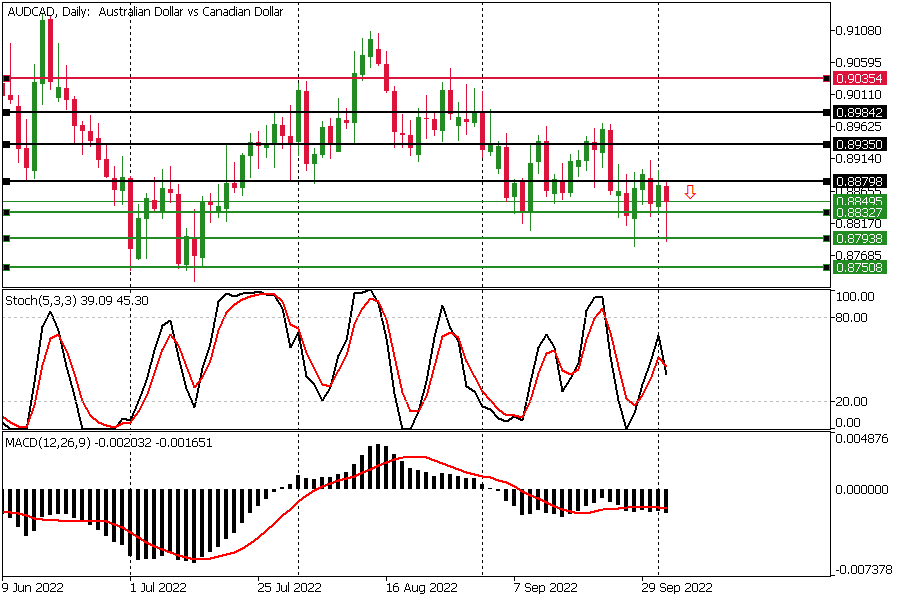The width and height of the screenshot is (900, 600).
Task: Click the MACD(12,26,9) indicator label
Action: coord(108,443)
